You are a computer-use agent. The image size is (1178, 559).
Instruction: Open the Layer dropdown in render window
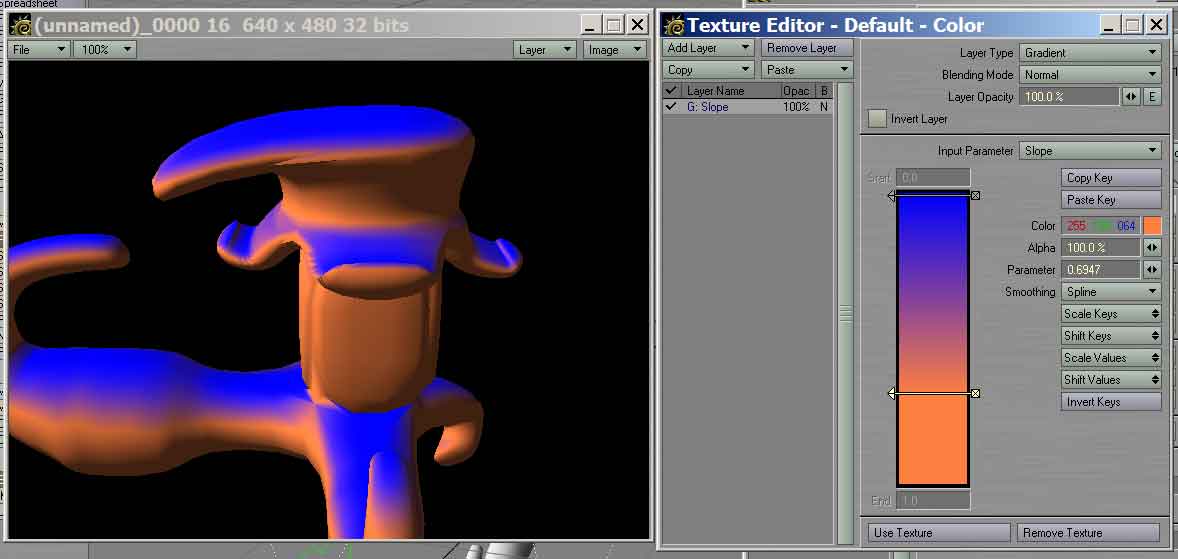coord(545,50)
